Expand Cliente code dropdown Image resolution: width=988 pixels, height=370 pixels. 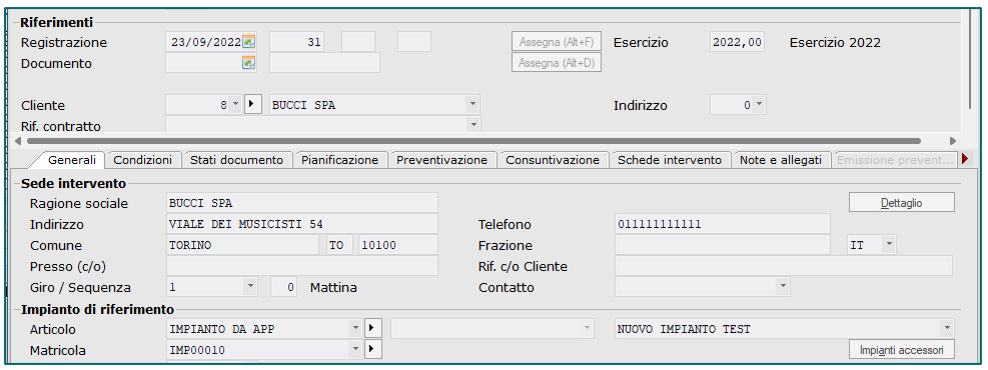[x=235, y=105]
